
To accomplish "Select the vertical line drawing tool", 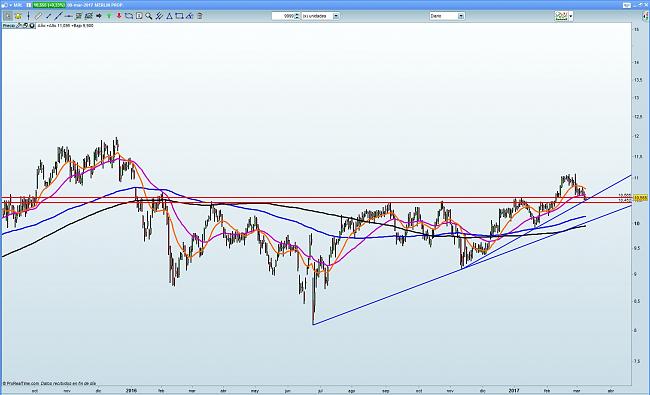I will tap(28, 16).
